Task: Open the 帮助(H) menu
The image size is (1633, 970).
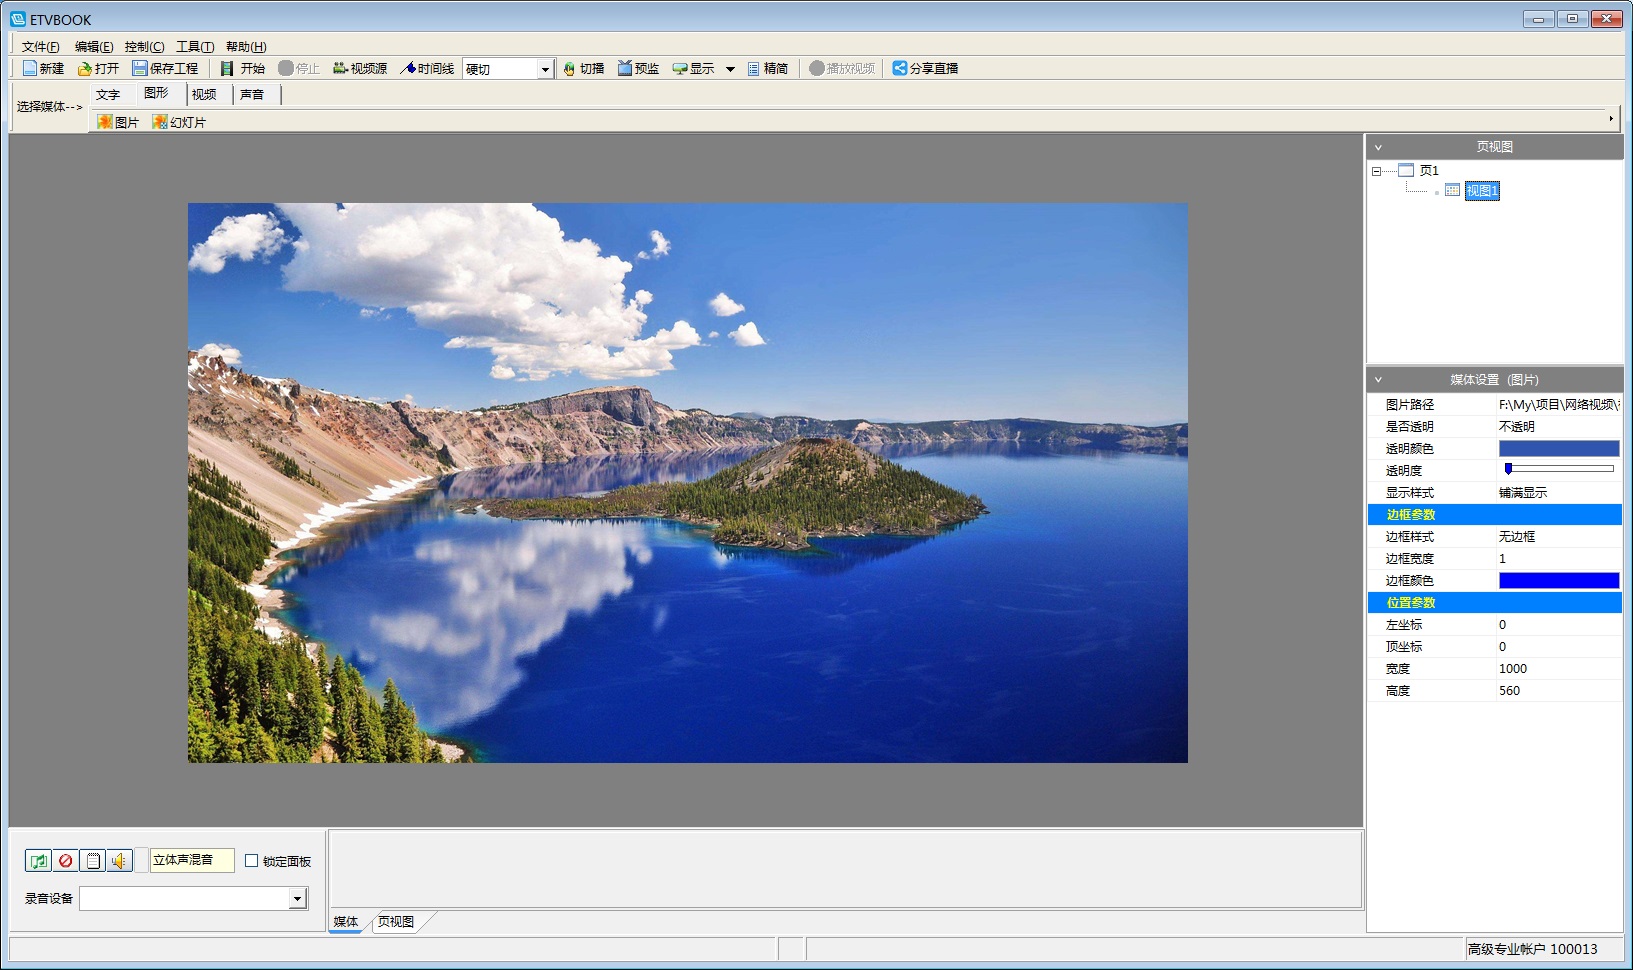Action: click(246, 47)
